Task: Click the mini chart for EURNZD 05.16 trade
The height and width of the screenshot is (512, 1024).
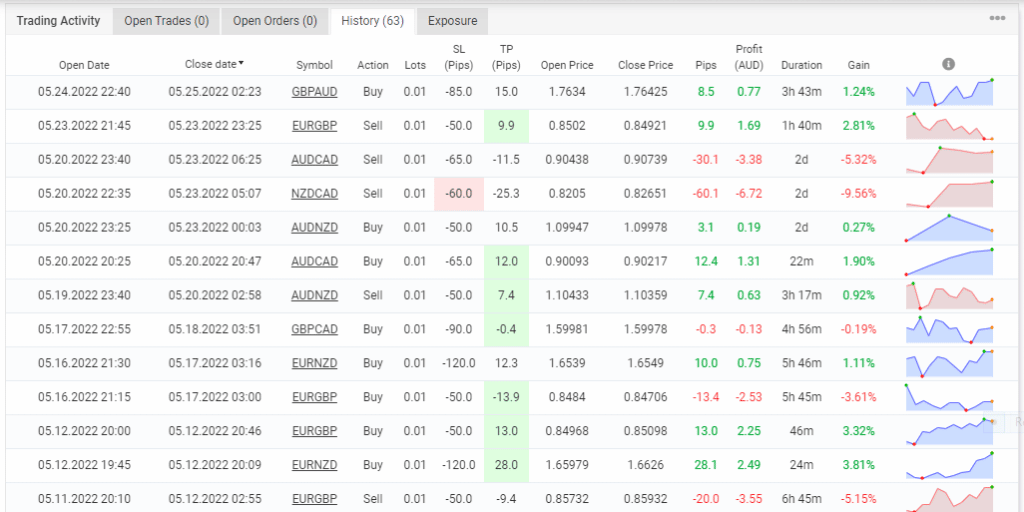Action: point(949,363)
